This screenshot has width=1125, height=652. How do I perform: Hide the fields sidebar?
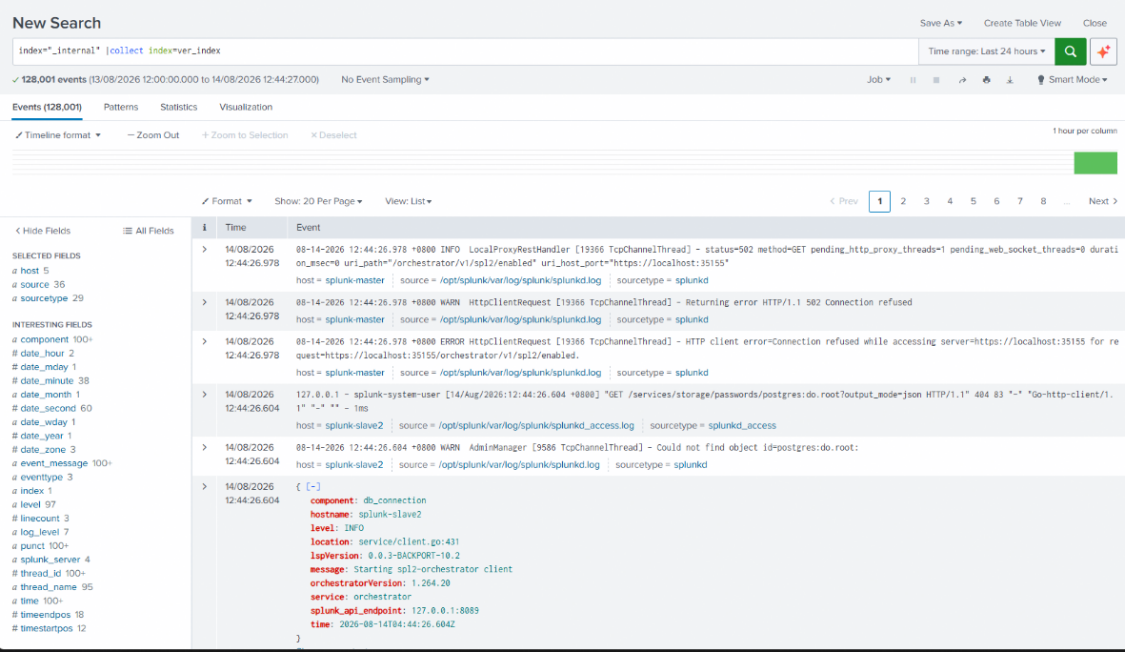tap(43, 231)
